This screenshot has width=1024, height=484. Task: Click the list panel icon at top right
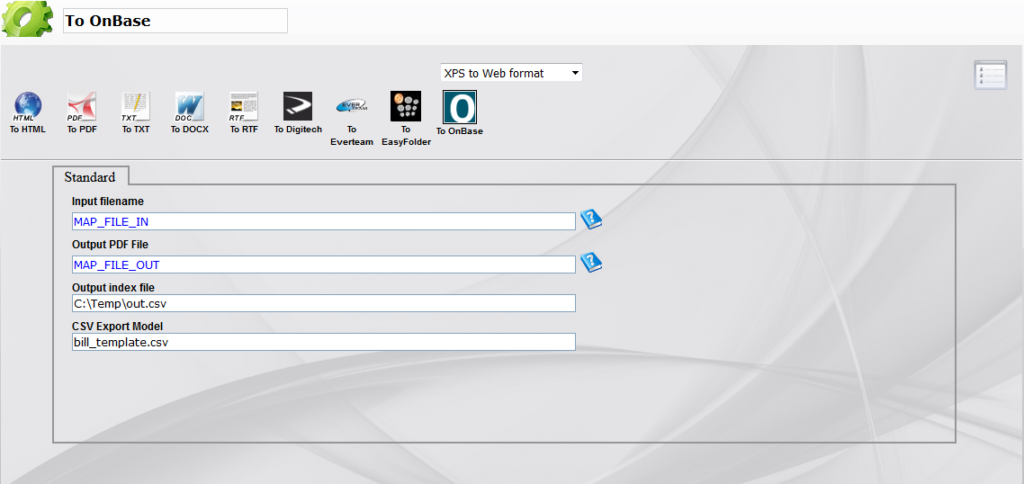pos(990,75)
